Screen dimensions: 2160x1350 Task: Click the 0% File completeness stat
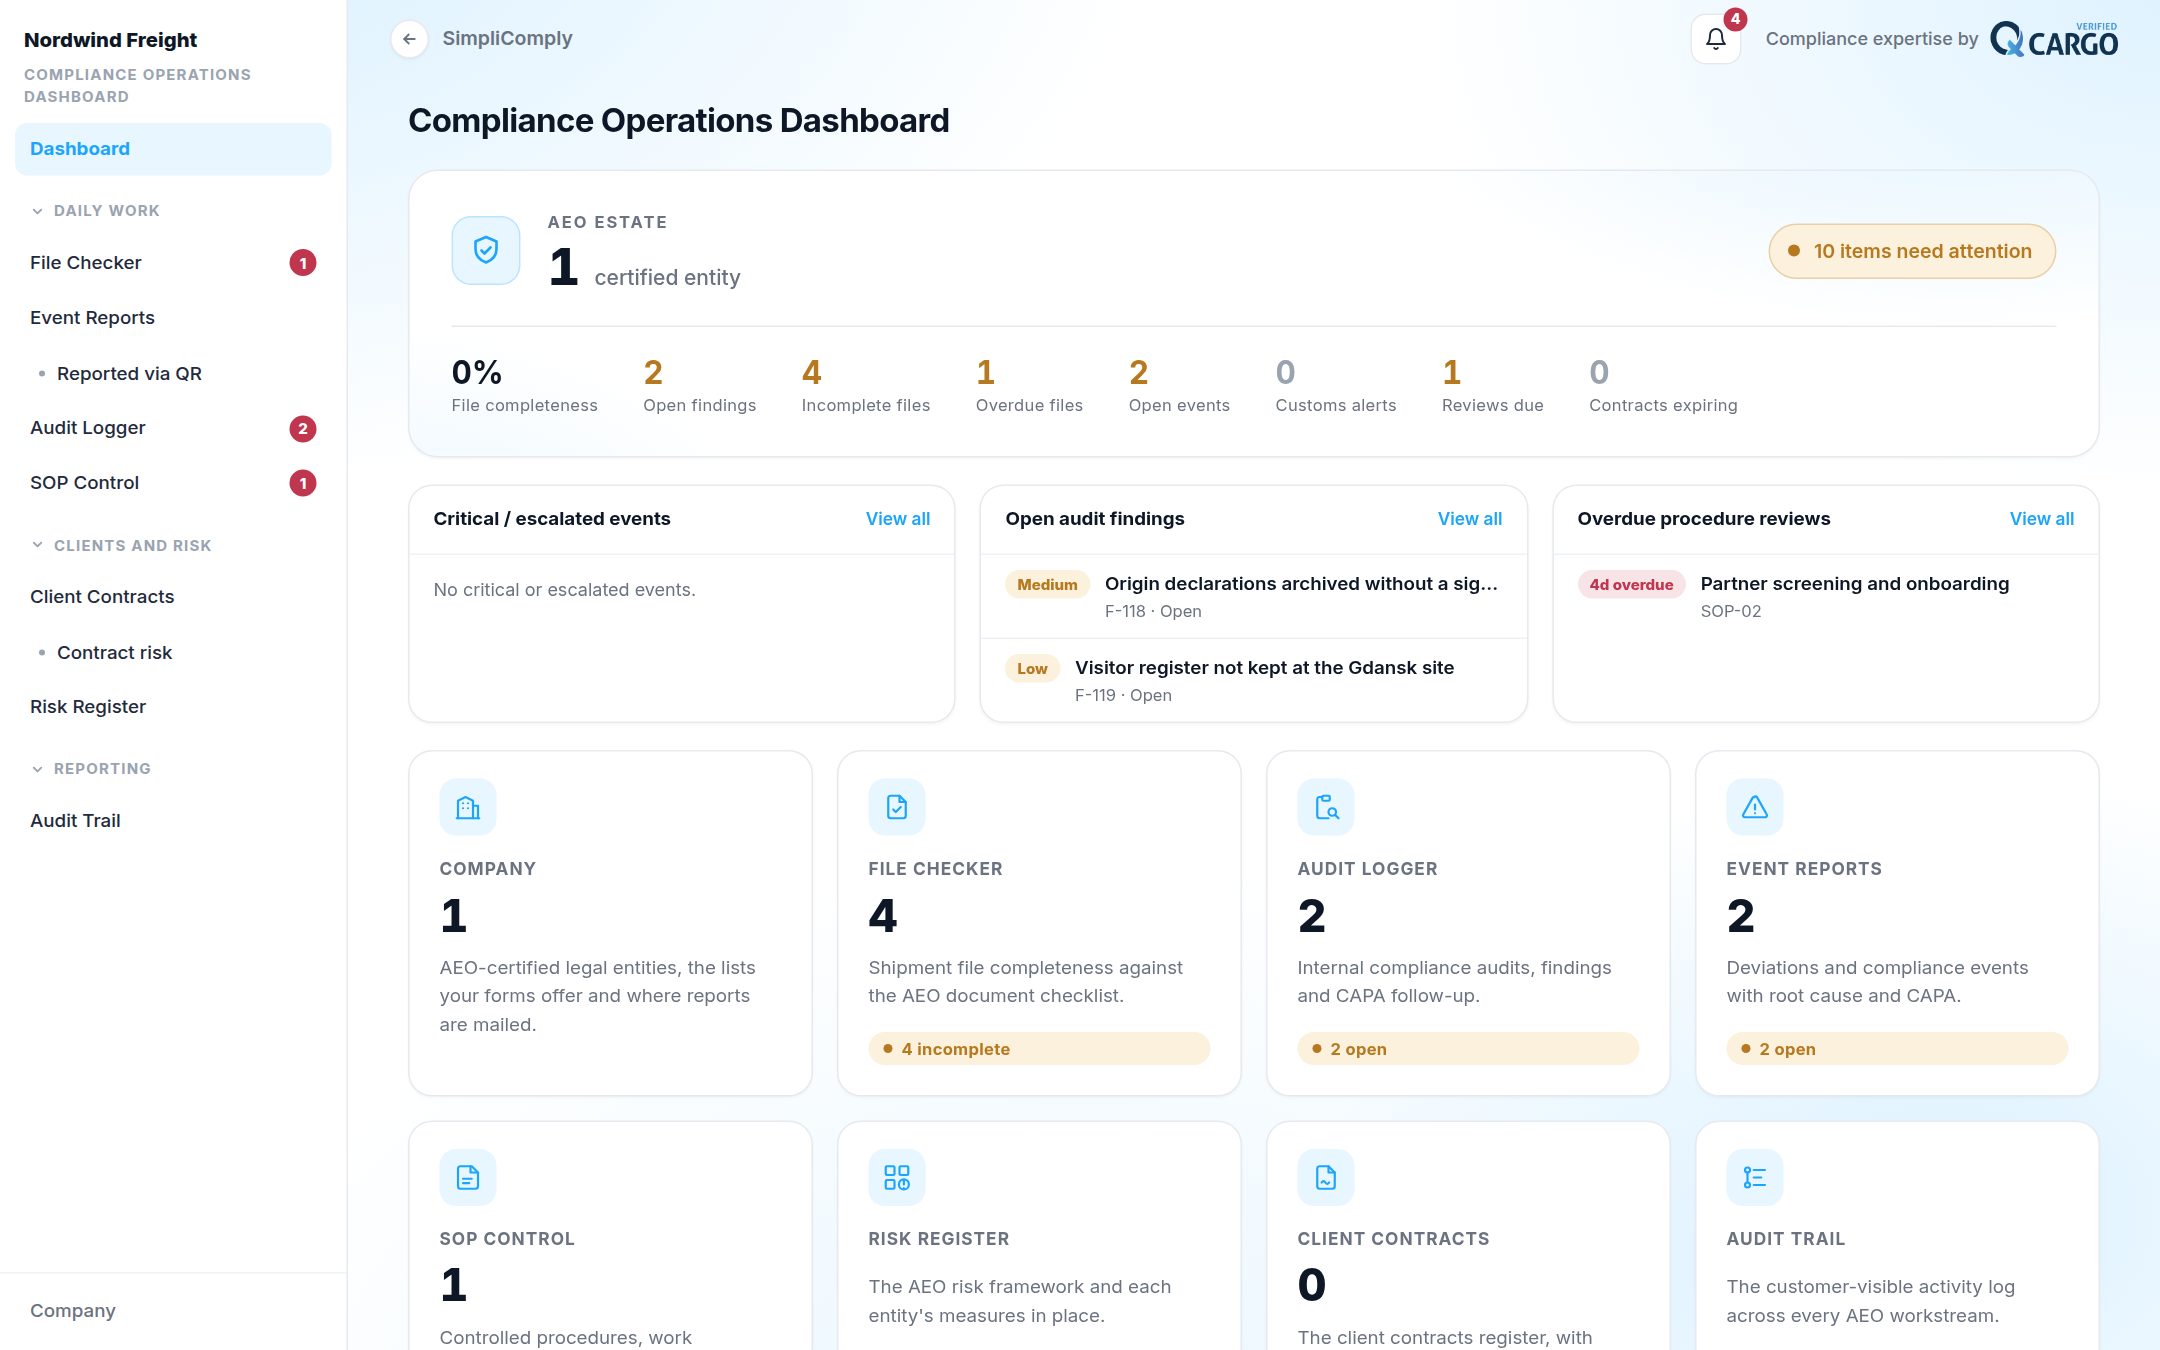pyautogui.click(x=525, y=385)
